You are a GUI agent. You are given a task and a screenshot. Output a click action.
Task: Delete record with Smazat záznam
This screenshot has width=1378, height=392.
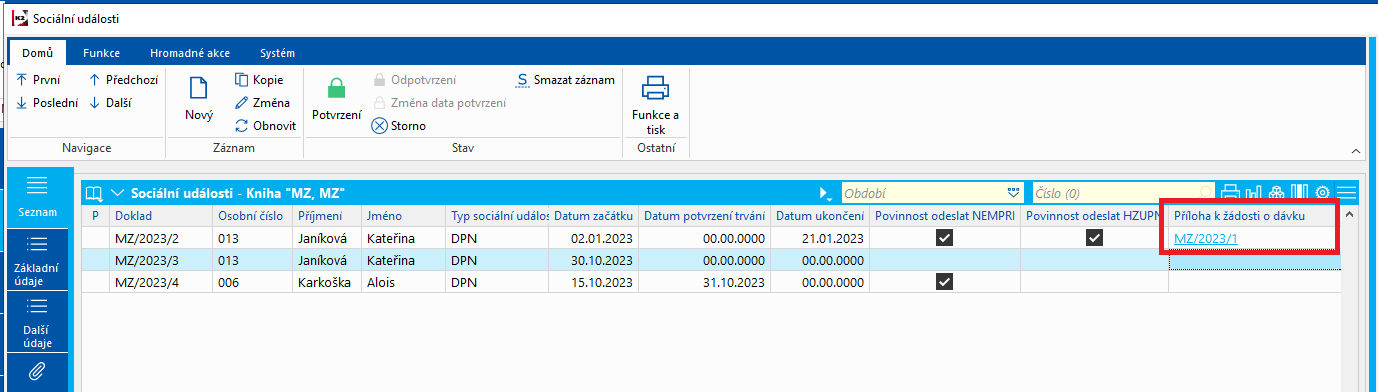click(x=565, y=80)
